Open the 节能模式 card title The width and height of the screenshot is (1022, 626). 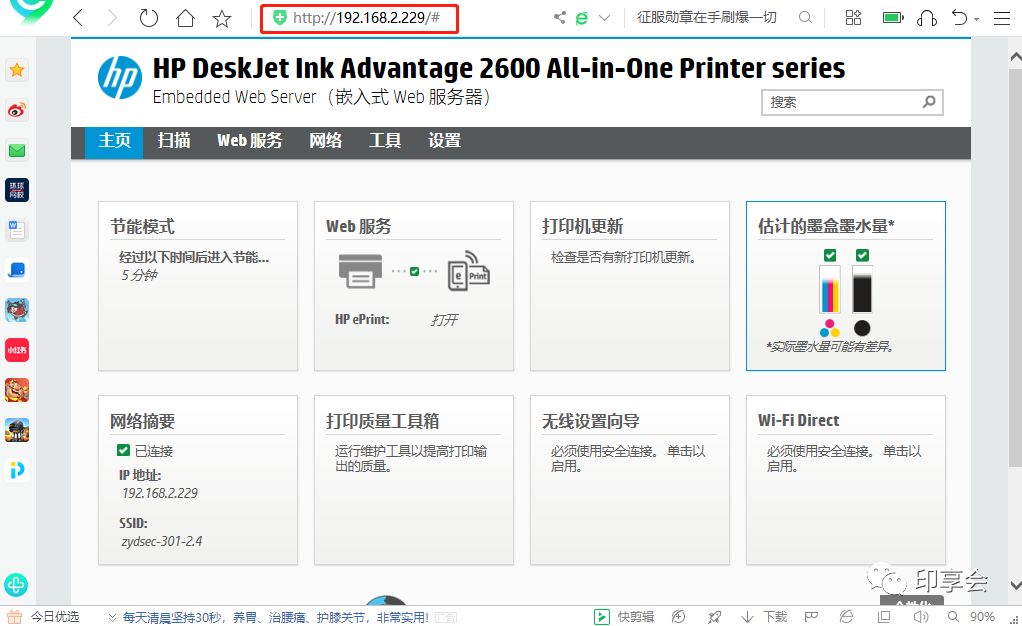pos(142,226)
